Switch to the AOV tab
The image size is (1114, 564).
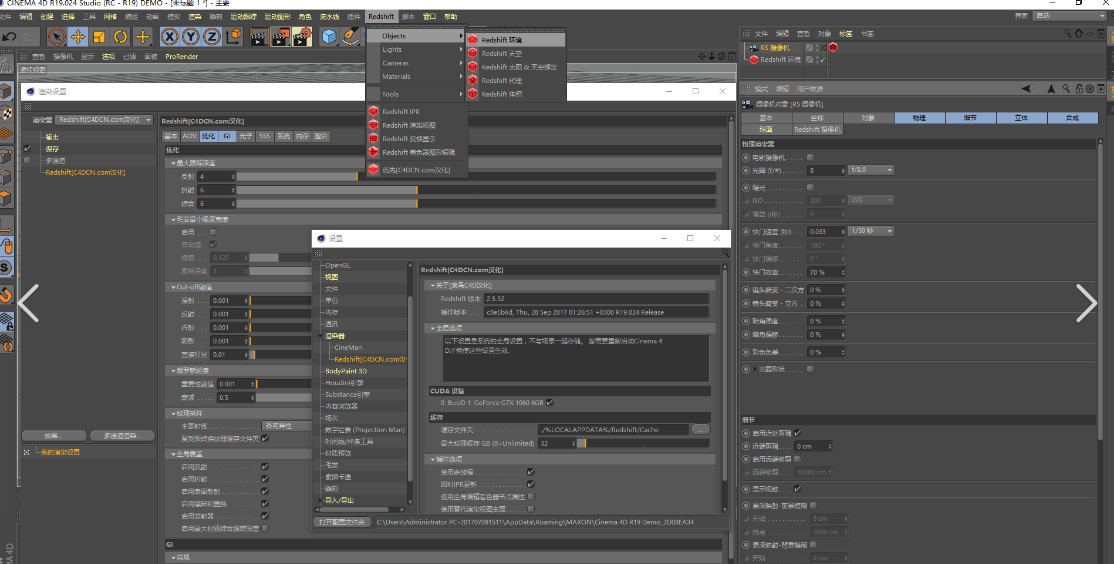(x=190, y=136)
